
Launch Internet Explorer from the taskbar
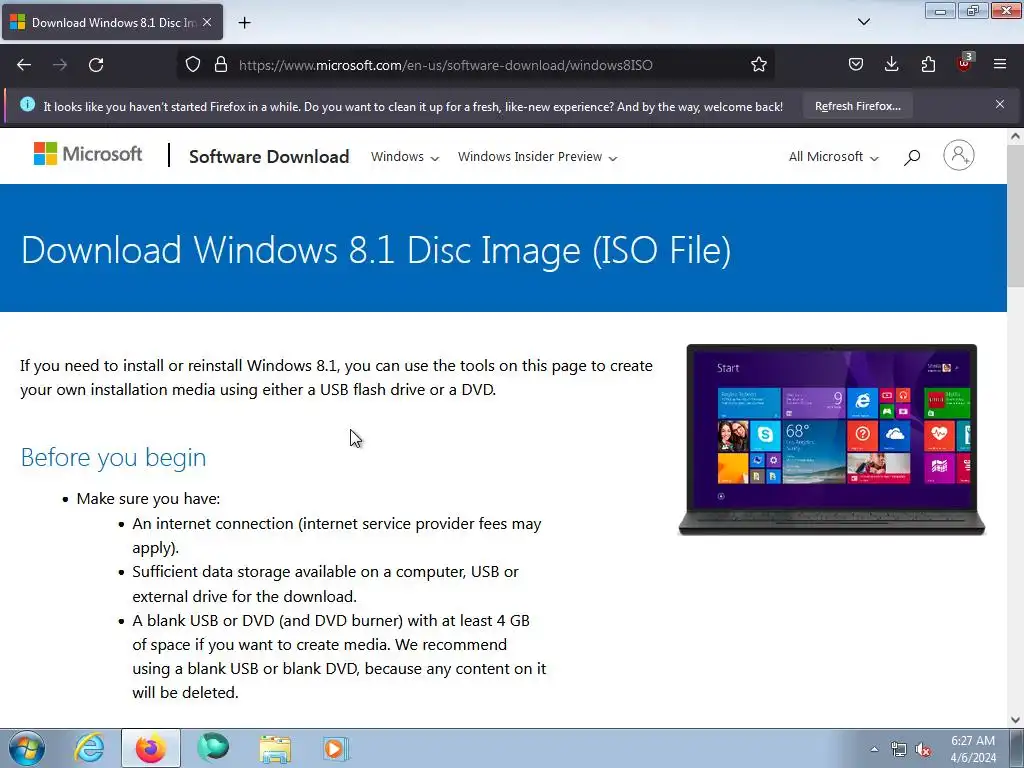click(x=89, y=748)
